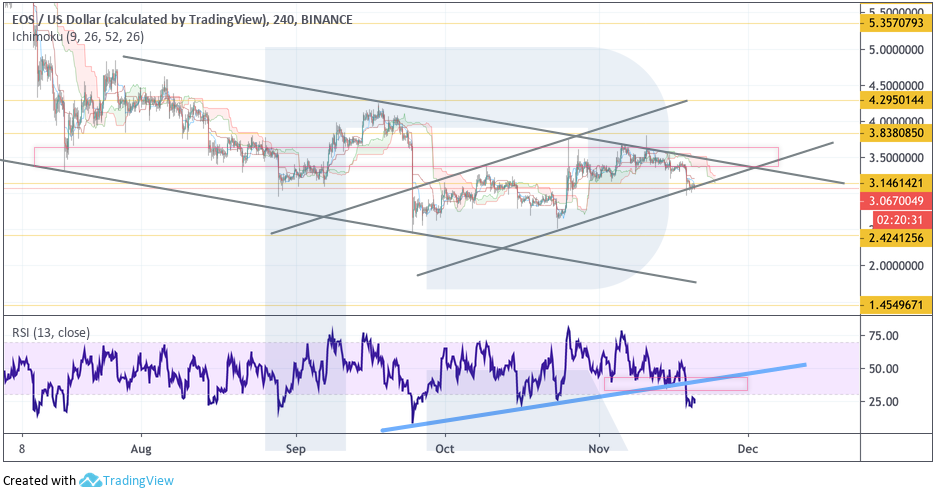Image resolution: width=936 pixels, height=498 pixels.
Task: Click the 5.3570793 yellow price label
Action: pyautogui.click(x=895, y=23)
